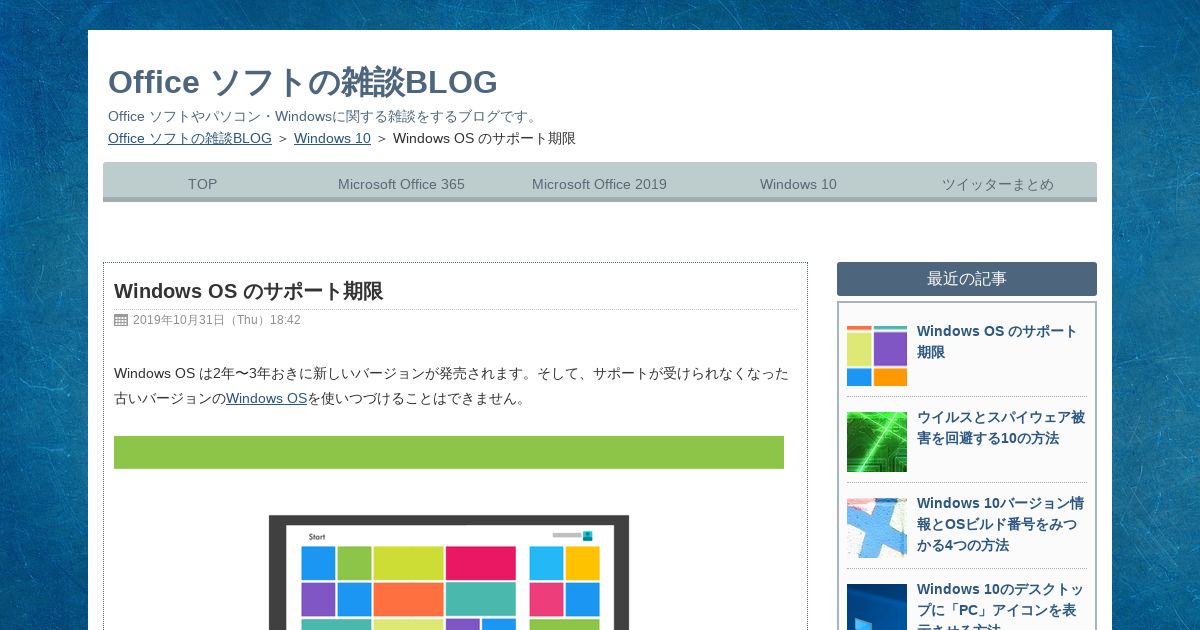Viewport: 1200px width, 630px height.
Task: Click the Windows OS のサポート期限 breadcrumb text
Action: click(484, 138)
